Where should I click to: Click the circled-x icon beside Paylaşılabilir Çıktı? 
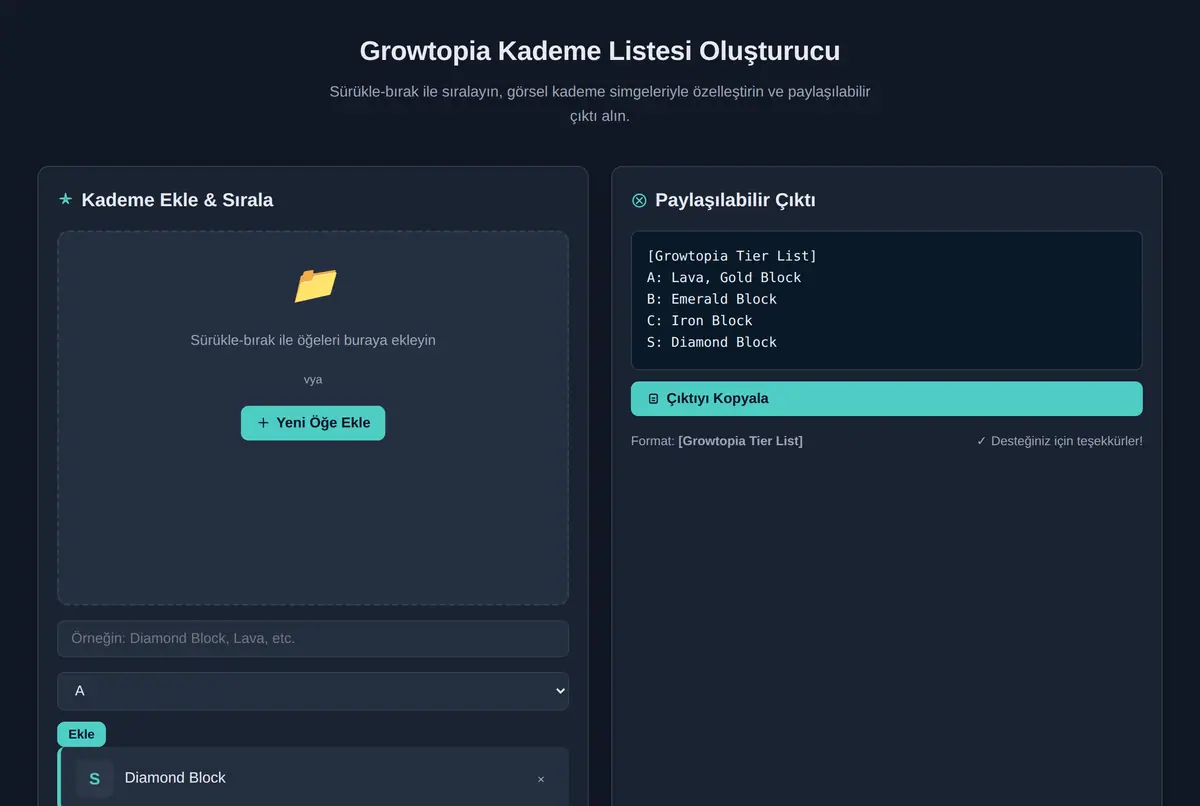(640, 200)
